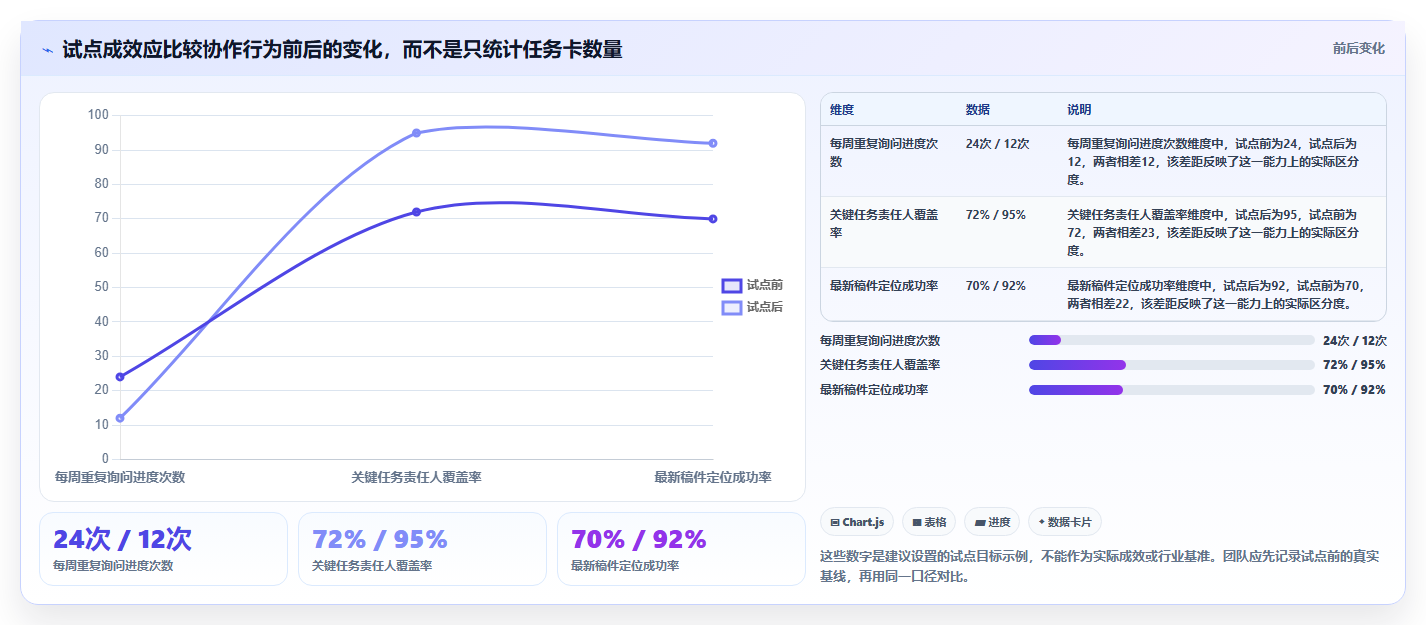1426x625 pixels.
Task: Click table cell 24次 / 12次
Action: (x=997, y=144)
